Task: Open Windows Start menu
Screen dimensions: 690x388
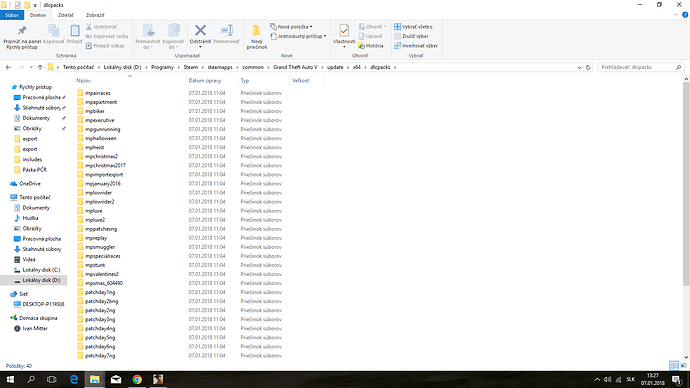Action: pos(10,379)
